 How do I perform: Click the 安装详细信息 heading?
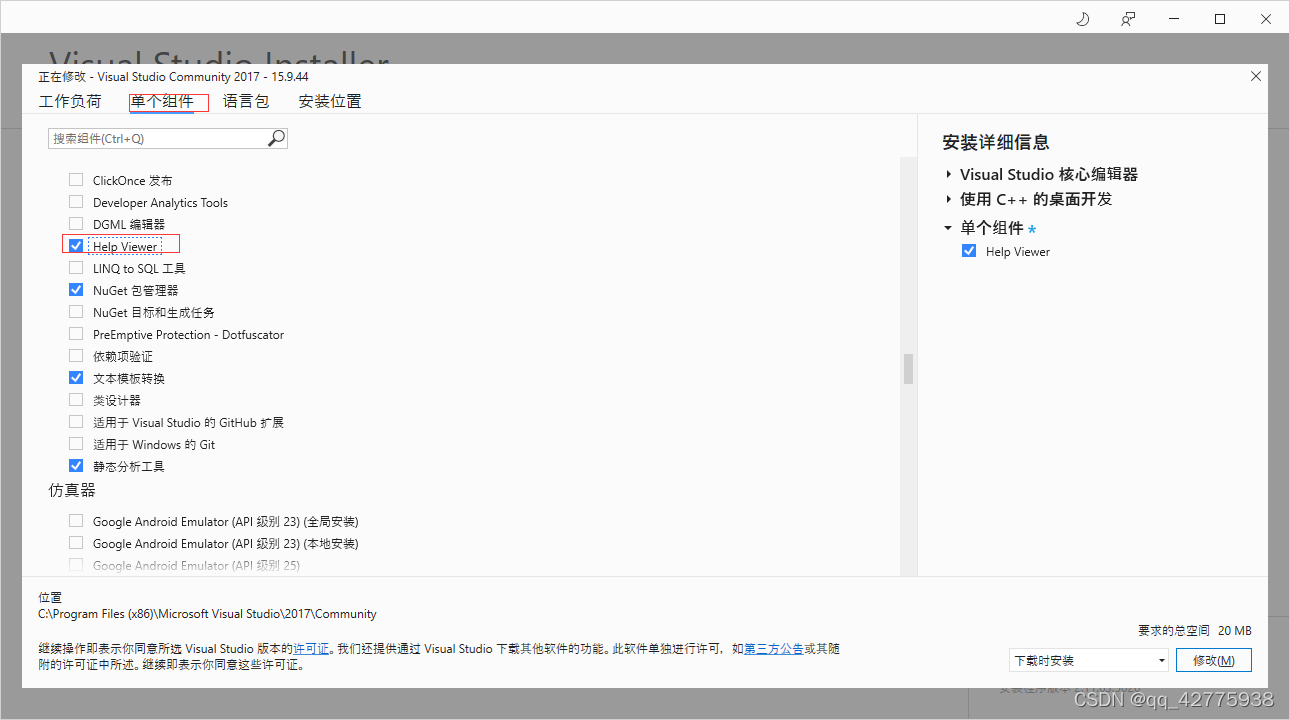coord(996,142)
